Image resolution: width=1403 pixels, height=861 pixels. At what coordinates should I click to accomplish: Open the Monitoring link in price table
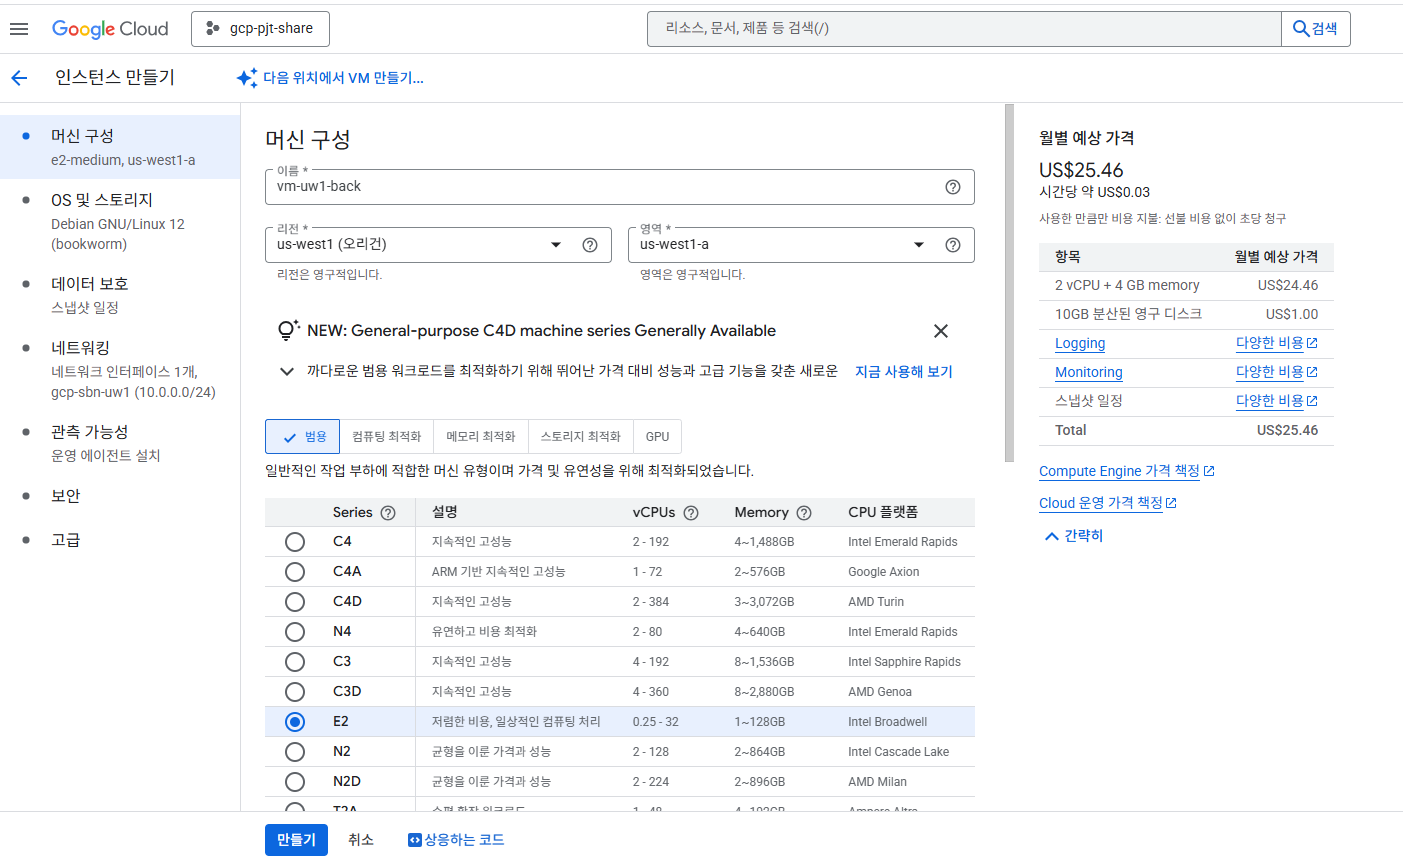coord(1089,372)
